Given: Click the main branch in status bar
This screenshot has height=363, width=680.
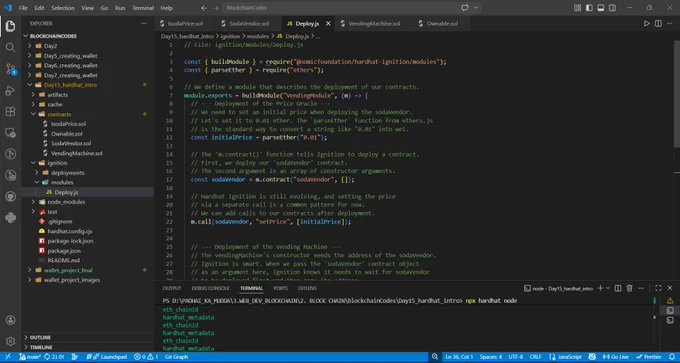Looking at the screenshot, I should click(30, 357).
